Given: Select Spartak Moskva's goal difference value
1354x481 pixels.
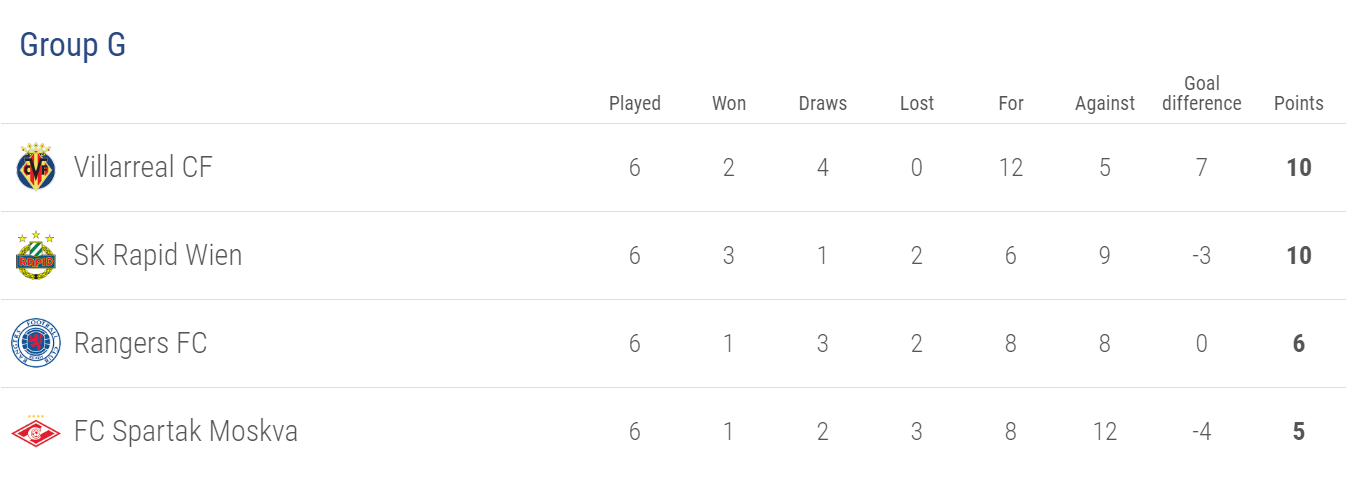Looking at the screenshot, I should [1202, 431].
